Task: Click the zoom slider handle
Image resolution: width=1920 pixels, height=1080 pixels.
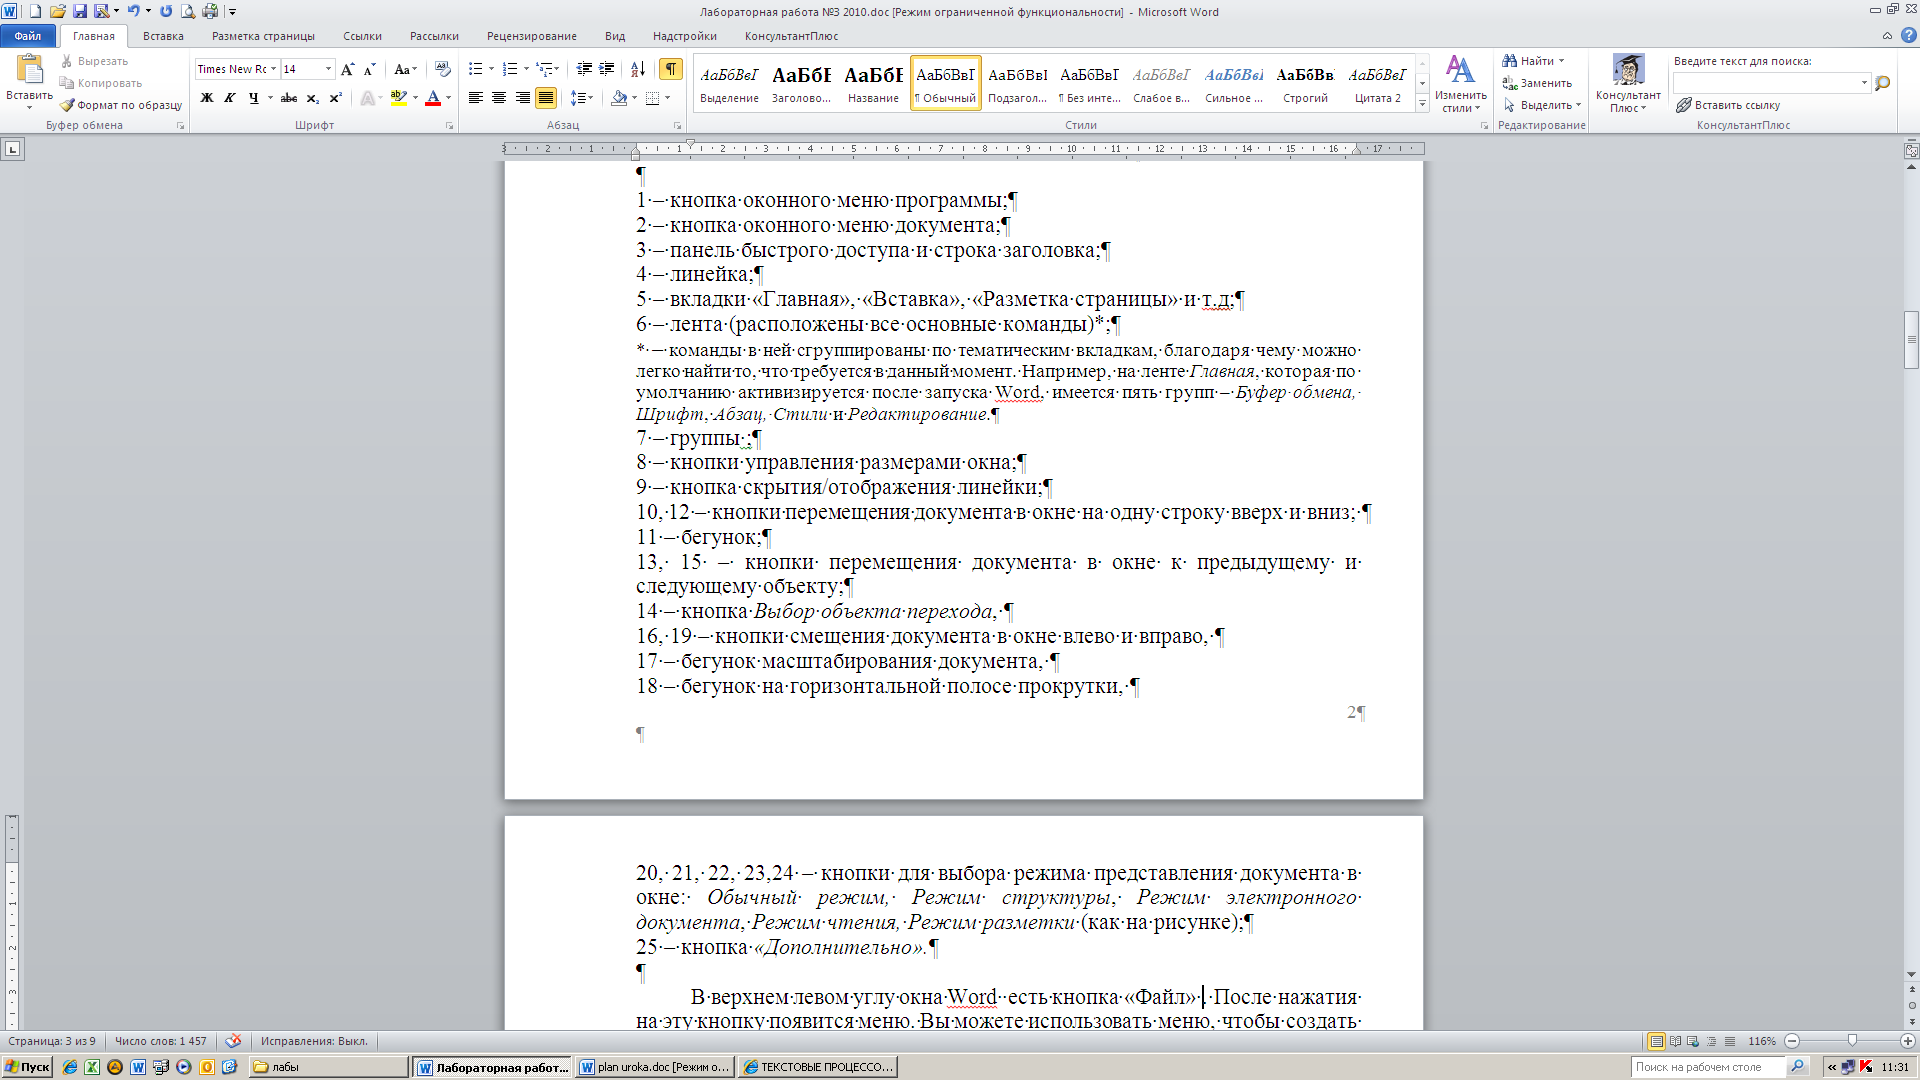Action: (x=1852, y=1041)
